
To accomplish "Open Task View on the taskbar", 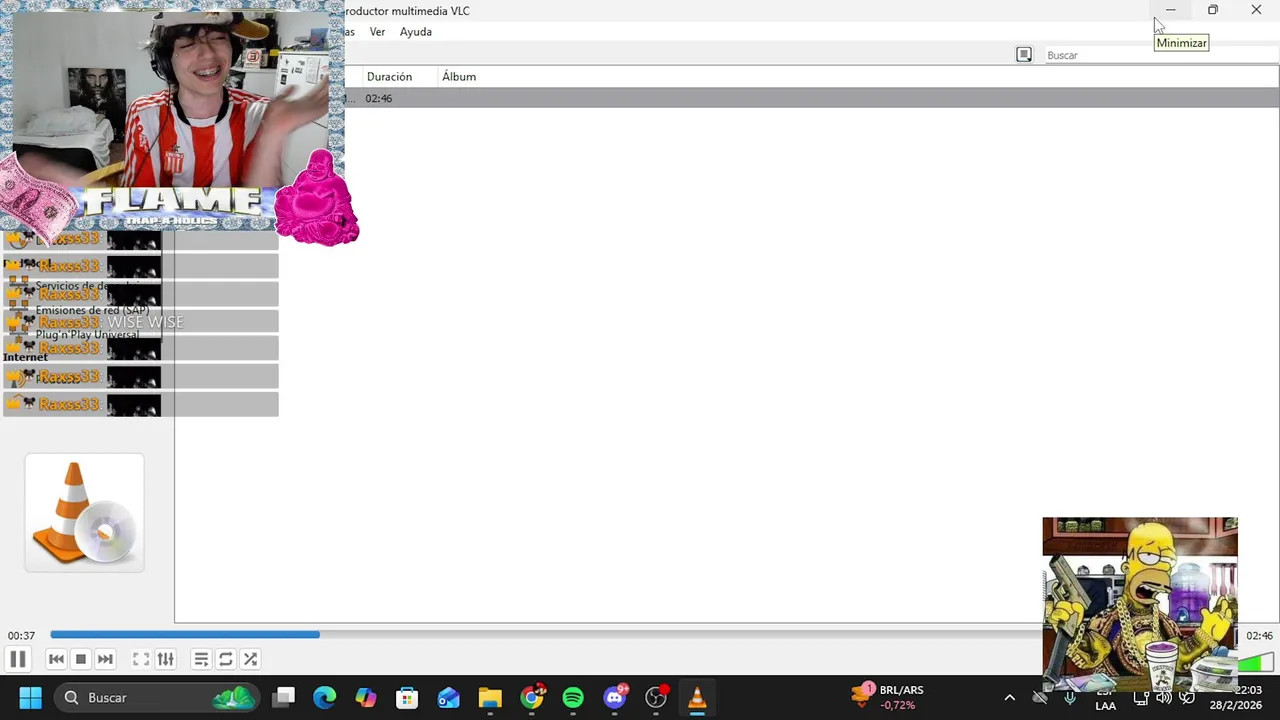I will (284, 698).
